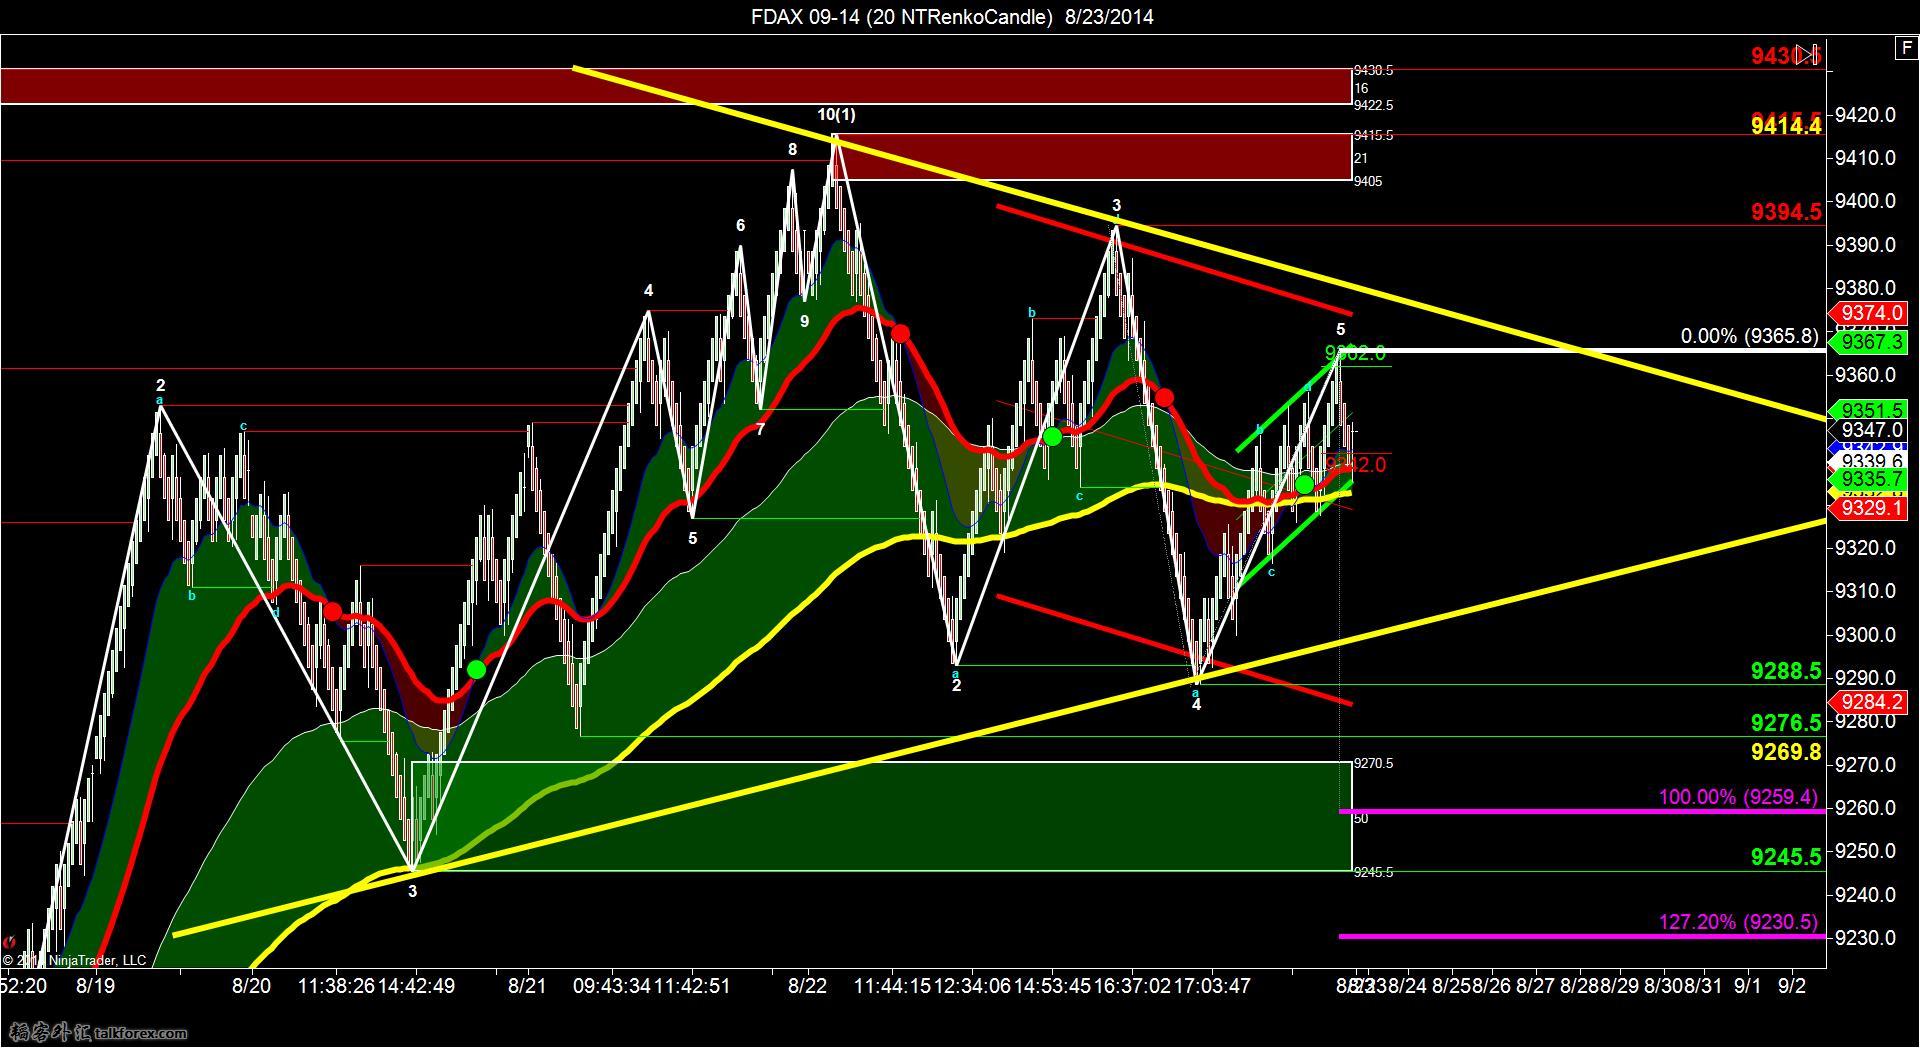Screen dimensions: 1920x1048
Task: Select the red 9284.2 price marker
Action: [1867, 702]
